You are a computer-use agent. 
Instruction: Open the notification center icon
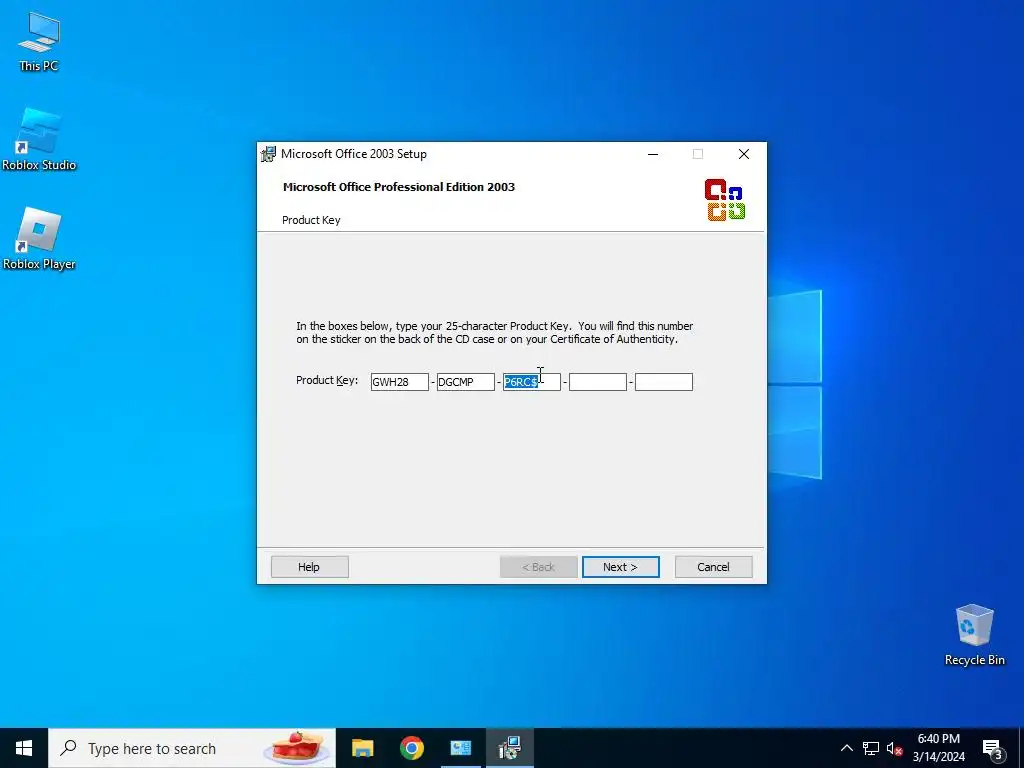click(x=993, y=748)
